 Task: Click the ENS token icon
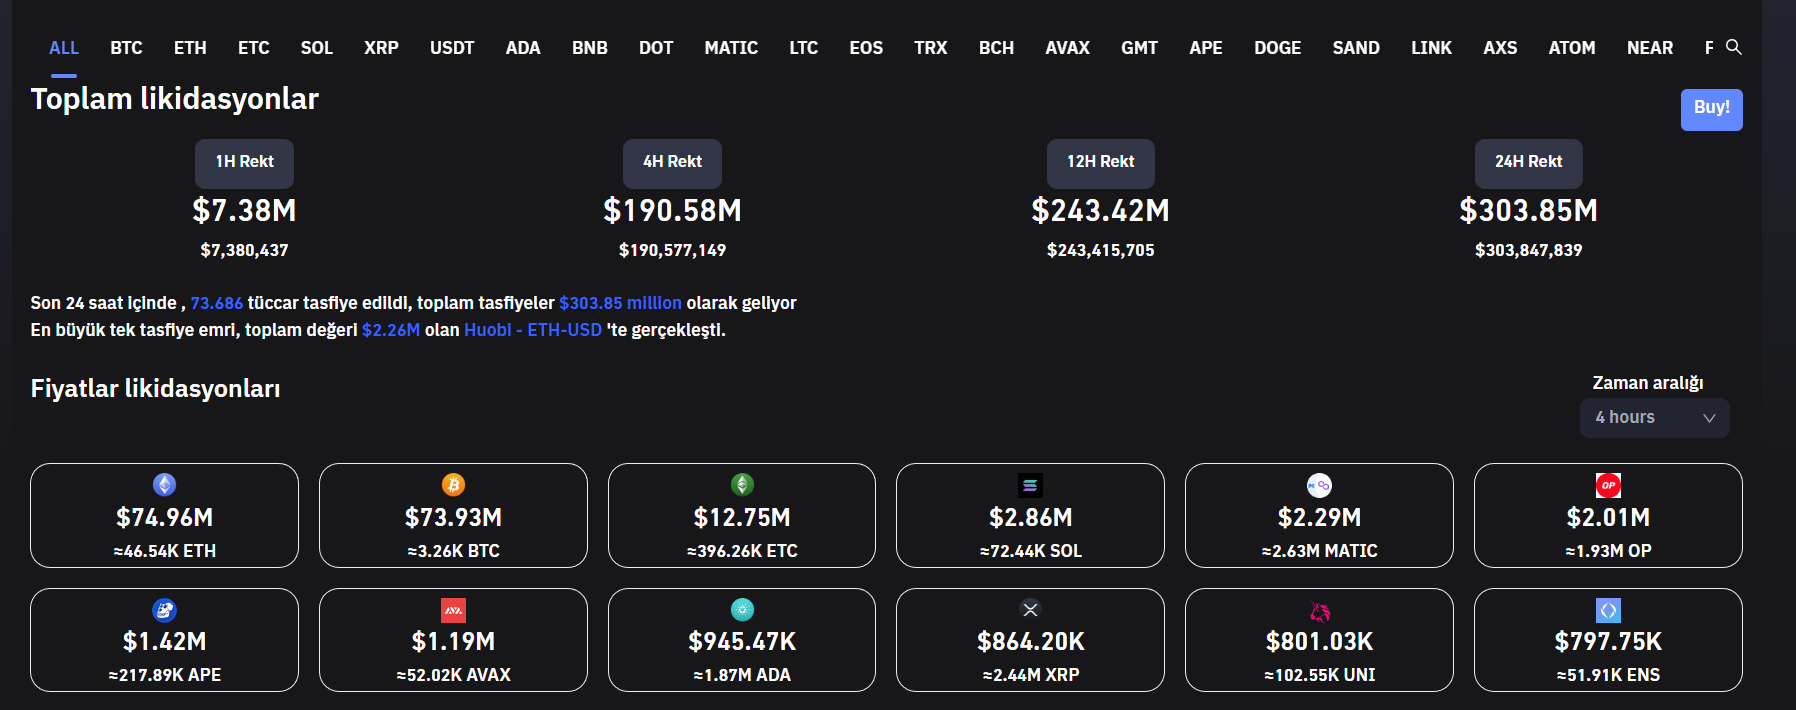coord(1607,610)
